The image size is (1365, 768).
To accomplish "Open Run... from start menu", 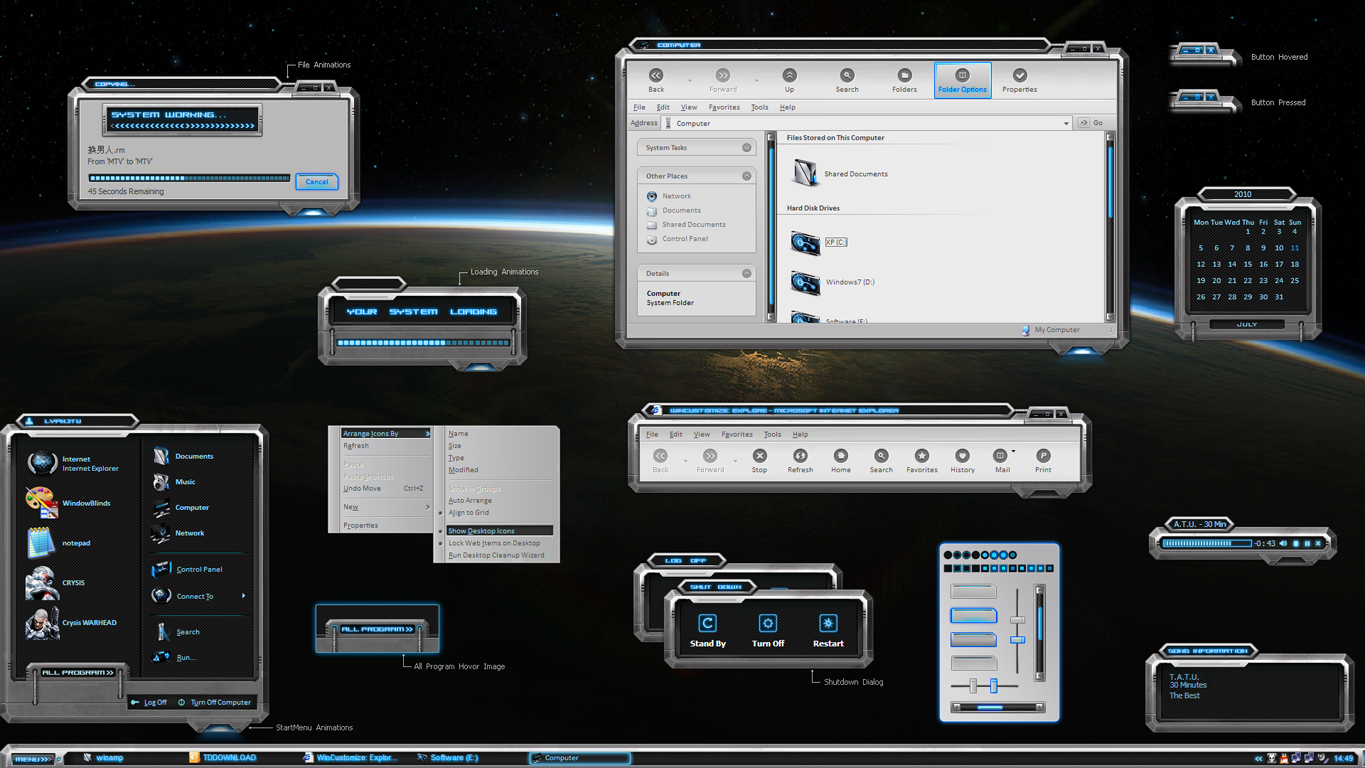I will click(x=174, y=657).
